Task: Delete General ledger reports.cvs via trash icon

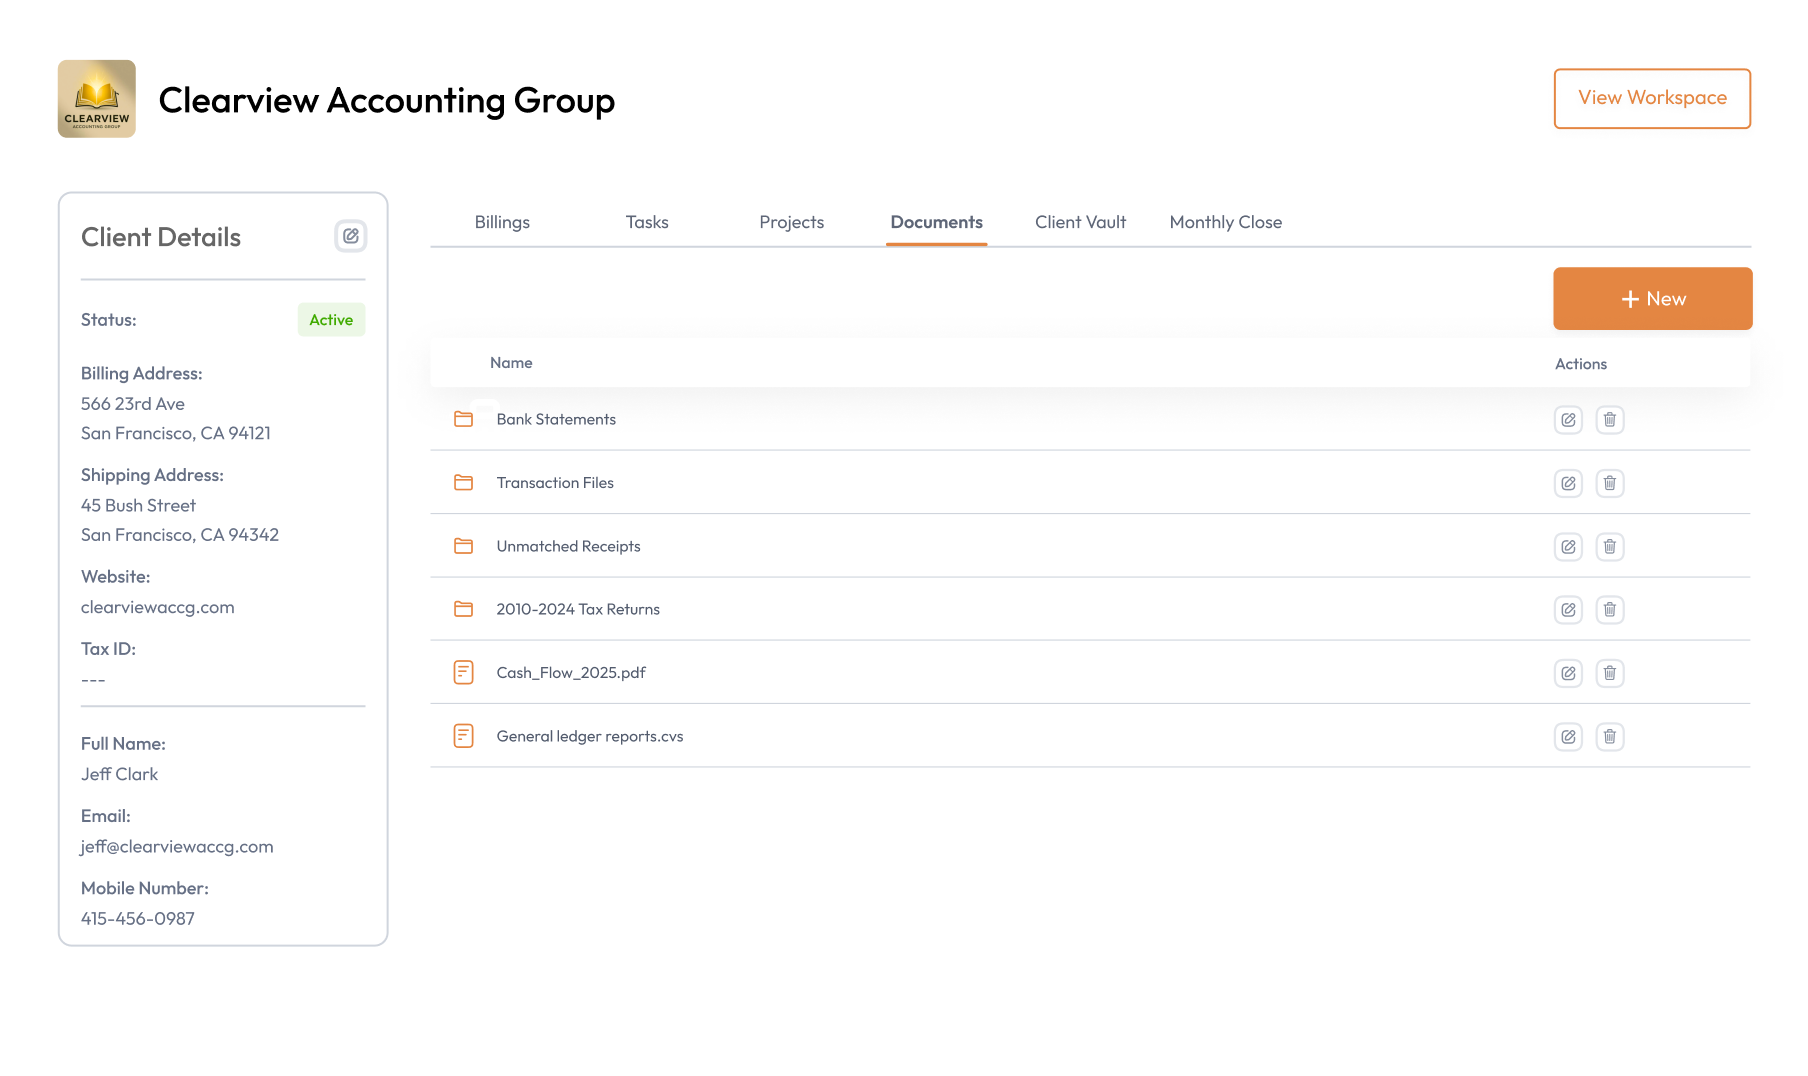Action: 1610,736
